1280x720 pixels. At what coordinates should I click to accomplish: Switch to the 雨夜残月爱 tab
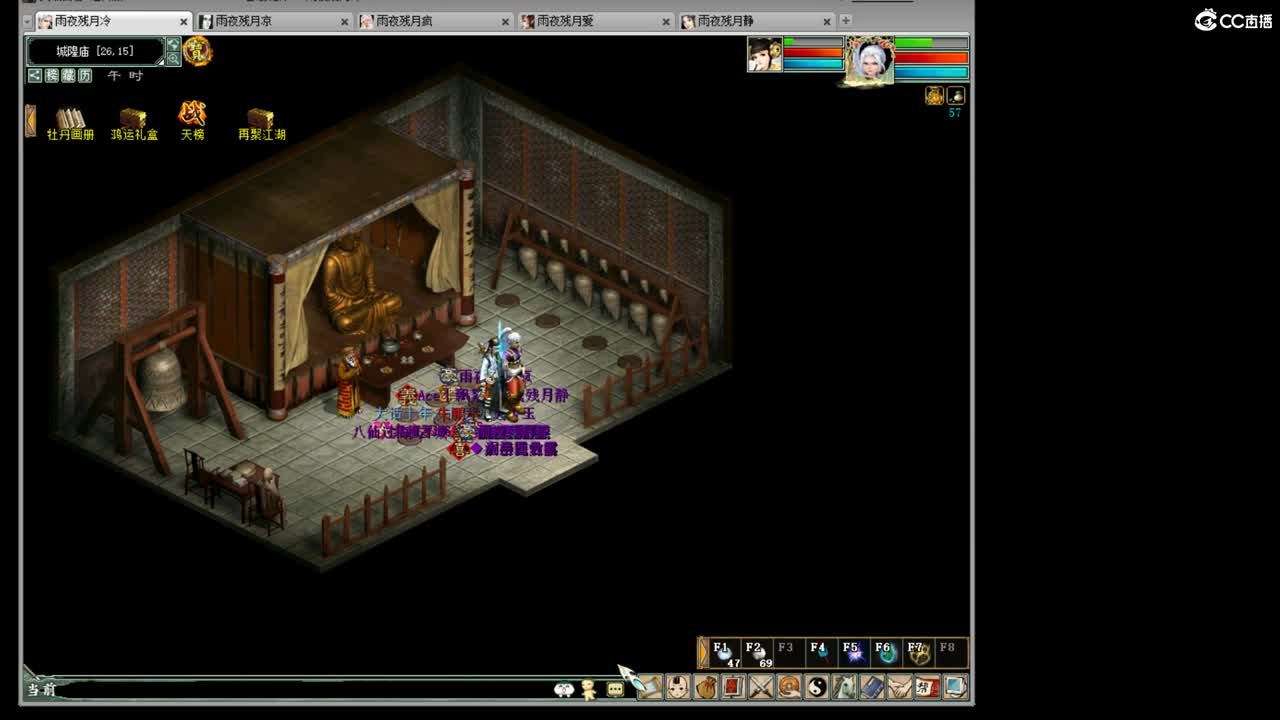pos(596,21)
